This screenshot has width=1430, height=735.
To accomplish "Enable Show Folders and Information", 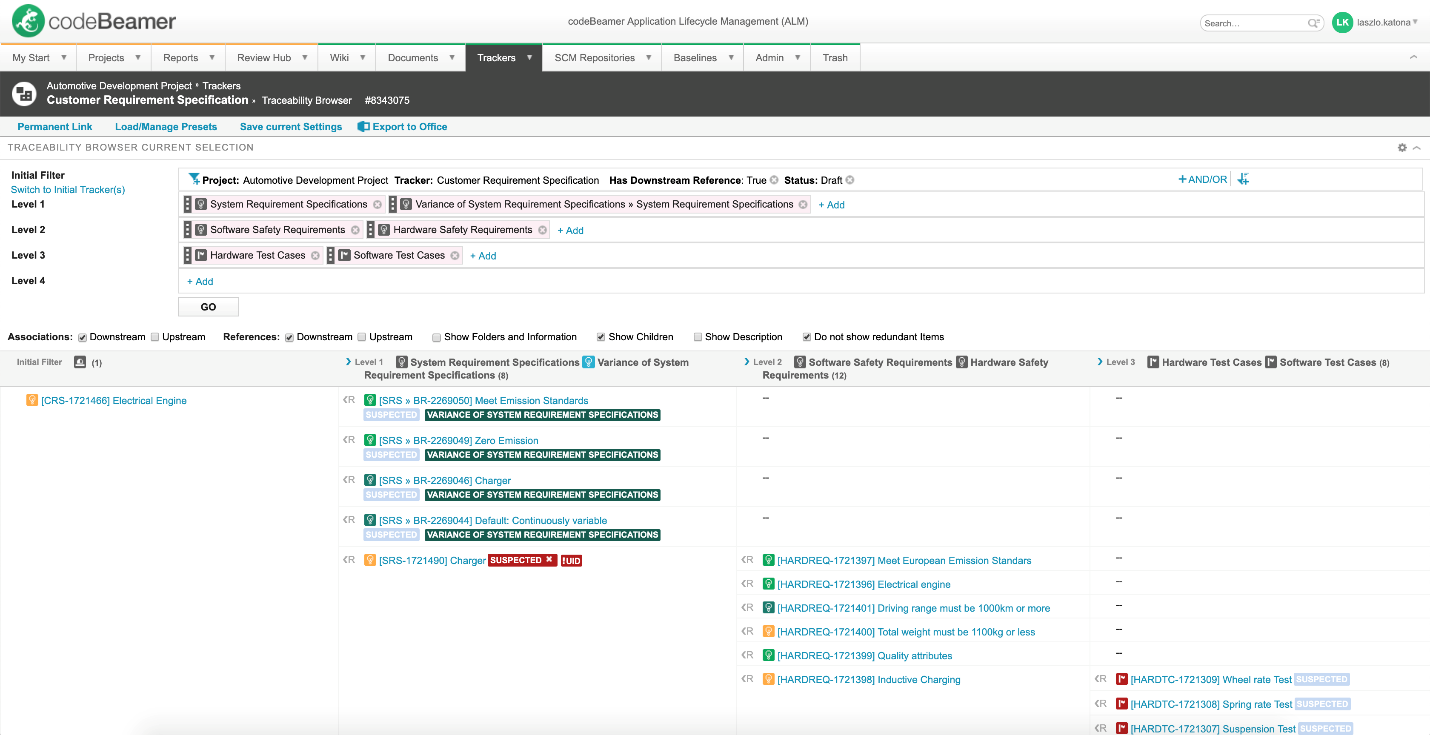I will (436, 337).
